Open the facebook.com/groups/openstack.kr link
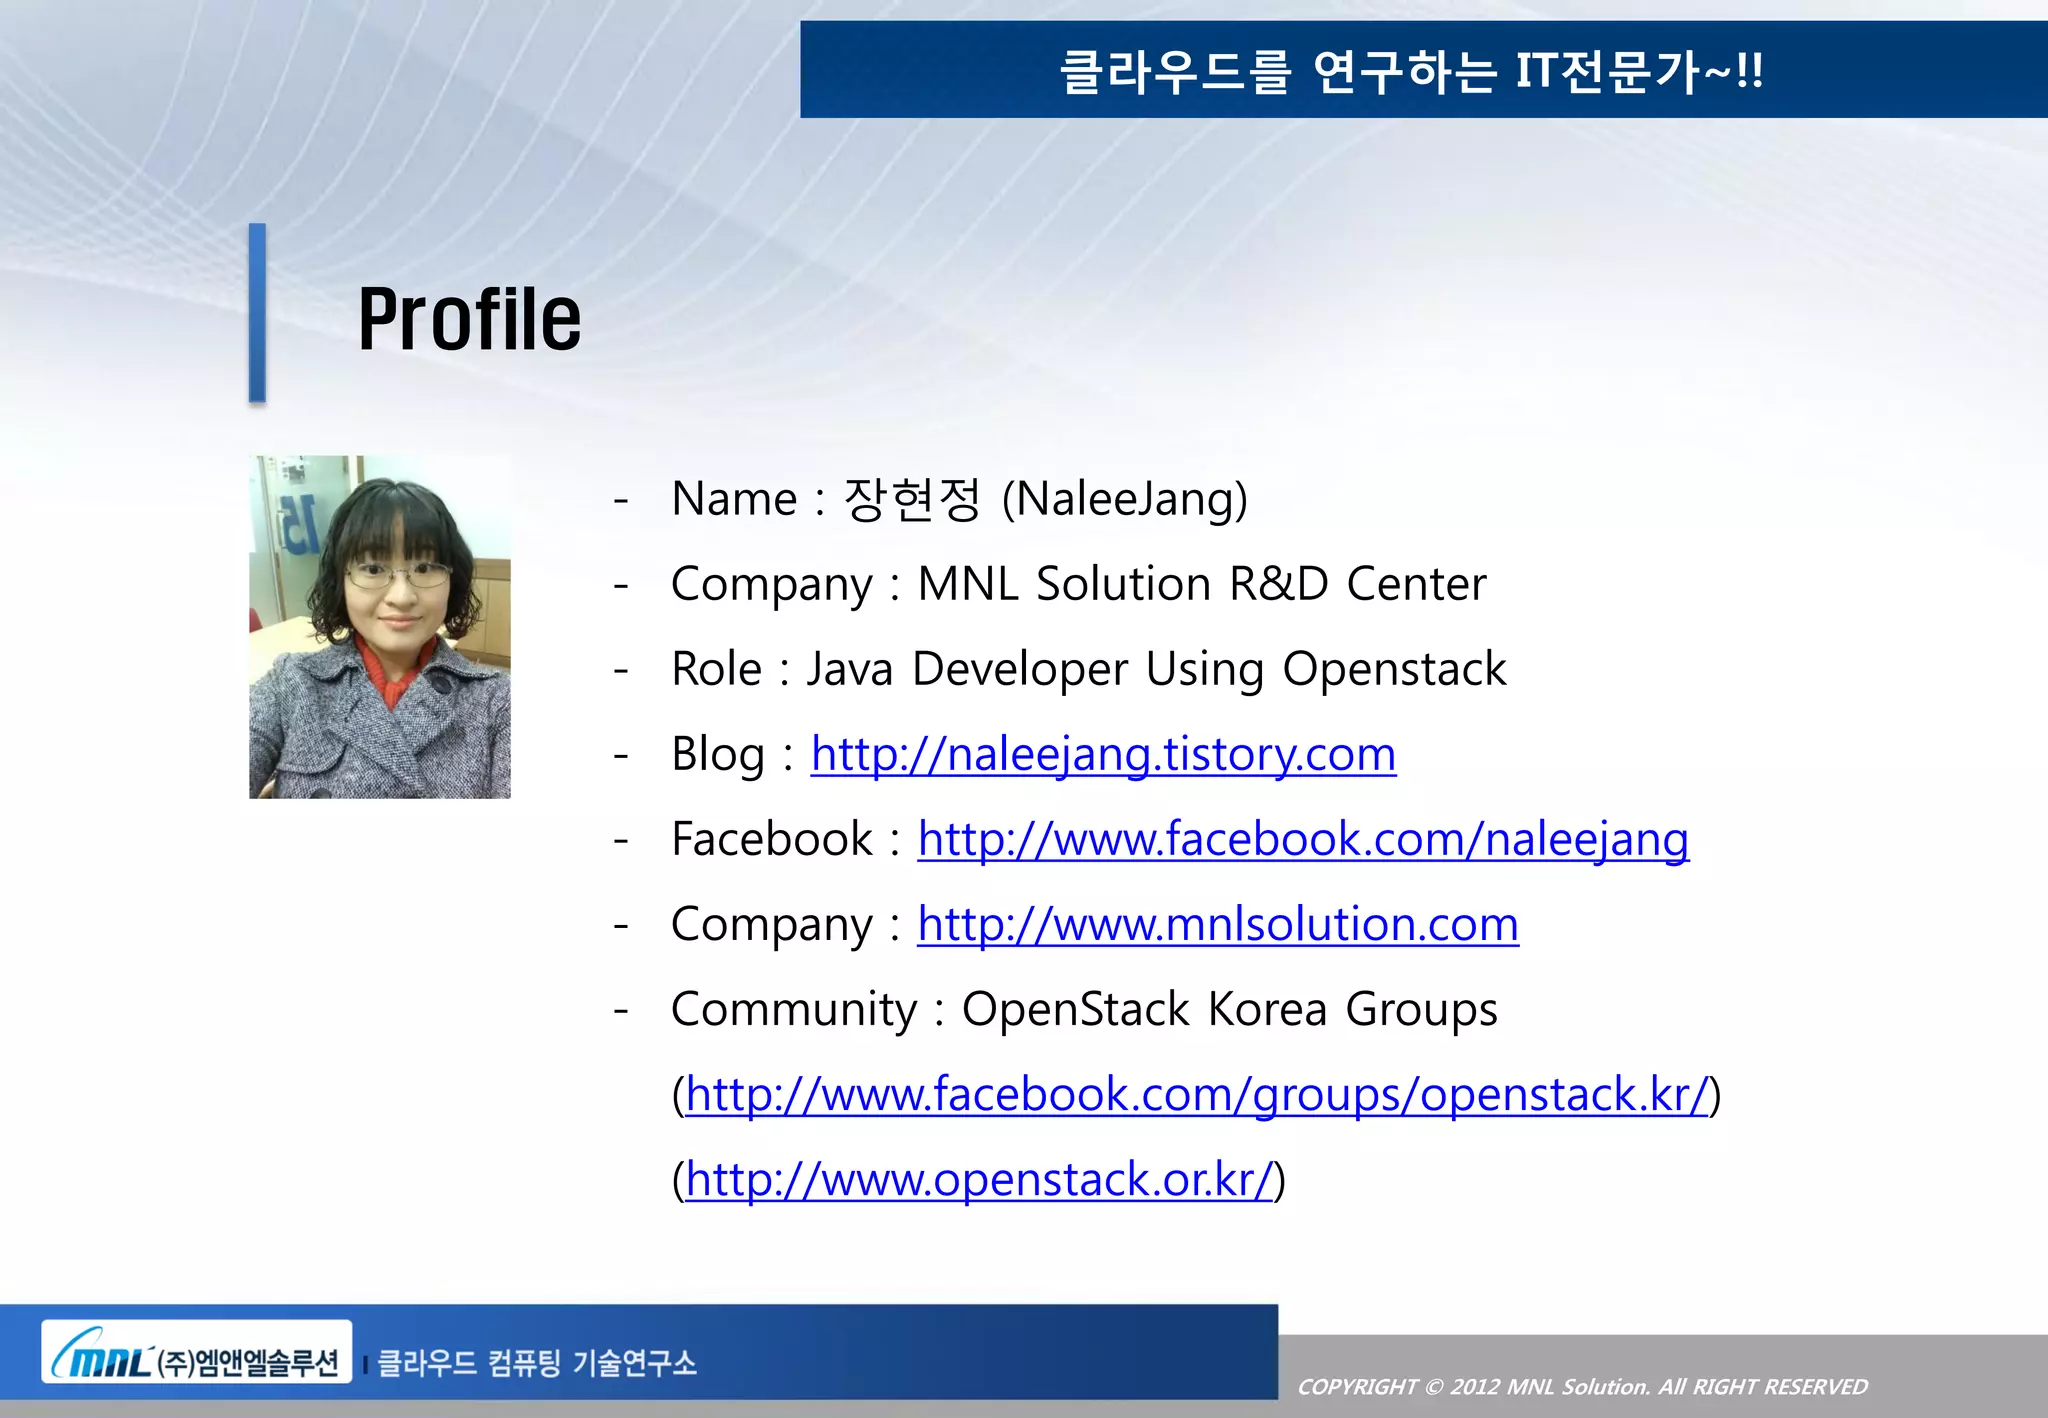 [x=1196, y=1094]
